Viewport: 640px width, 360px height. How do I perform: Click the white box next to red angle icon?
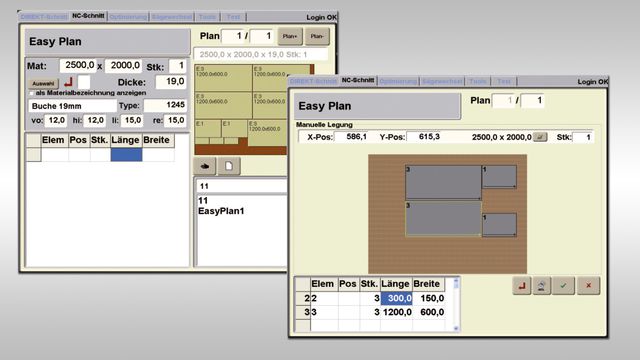click(84, 82)
